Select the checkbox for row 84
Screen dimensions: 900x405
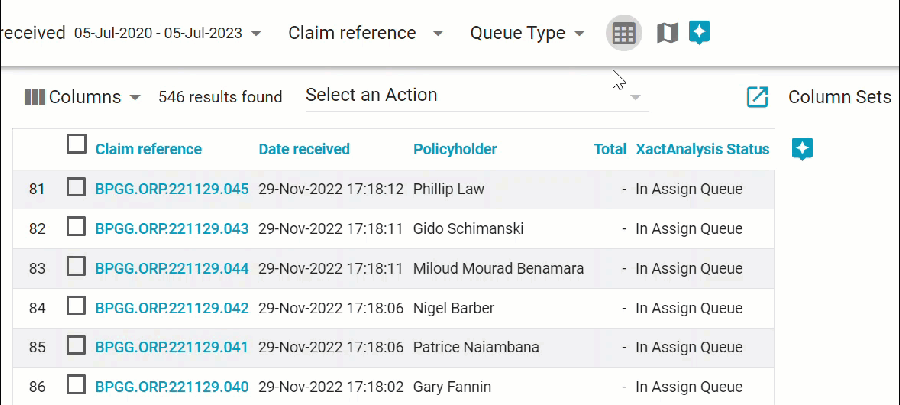point(76,307)
